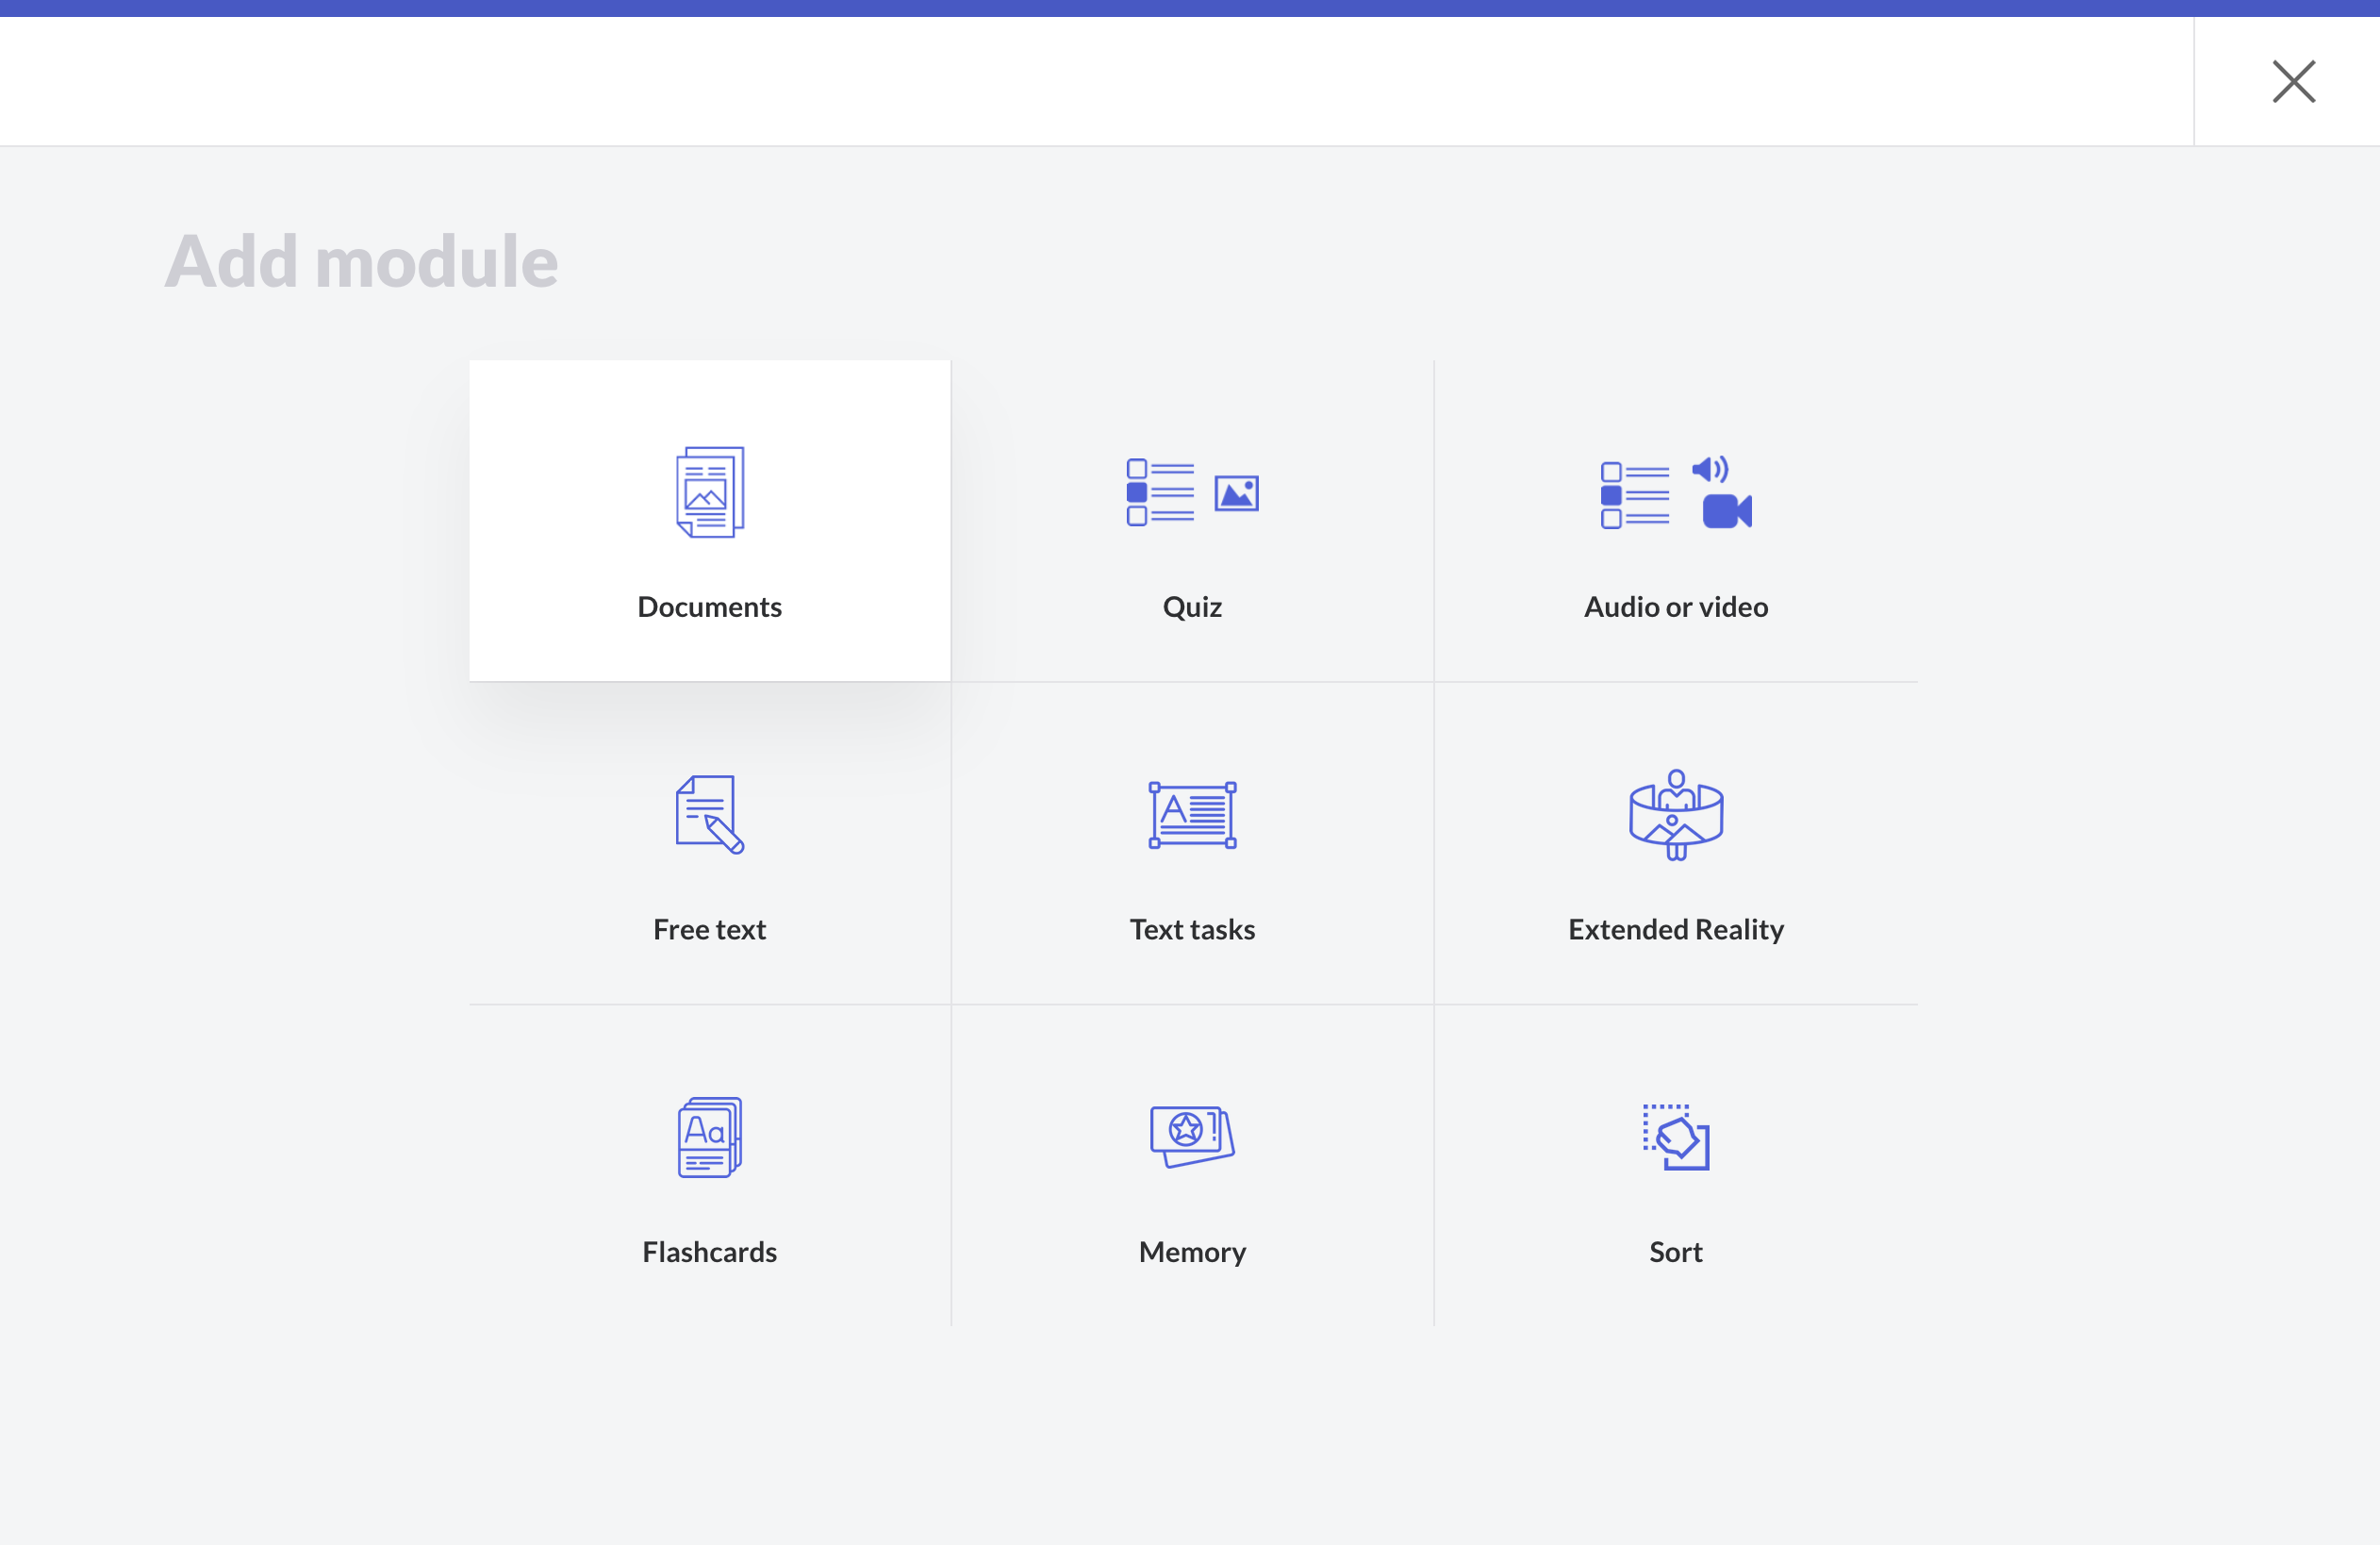Click the Quiz label text

click(x=1192, y=607)
